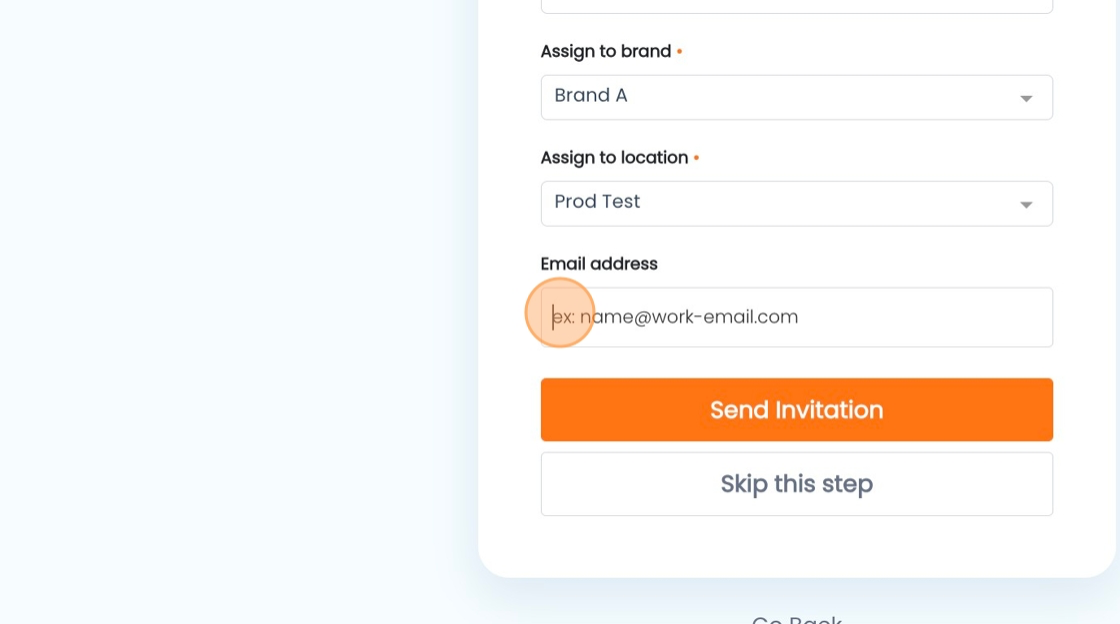The width and height of the screenshot is (1120, 624).
Task: Click the arrow icon beside Prod Test
Action: coord(1026,205)
